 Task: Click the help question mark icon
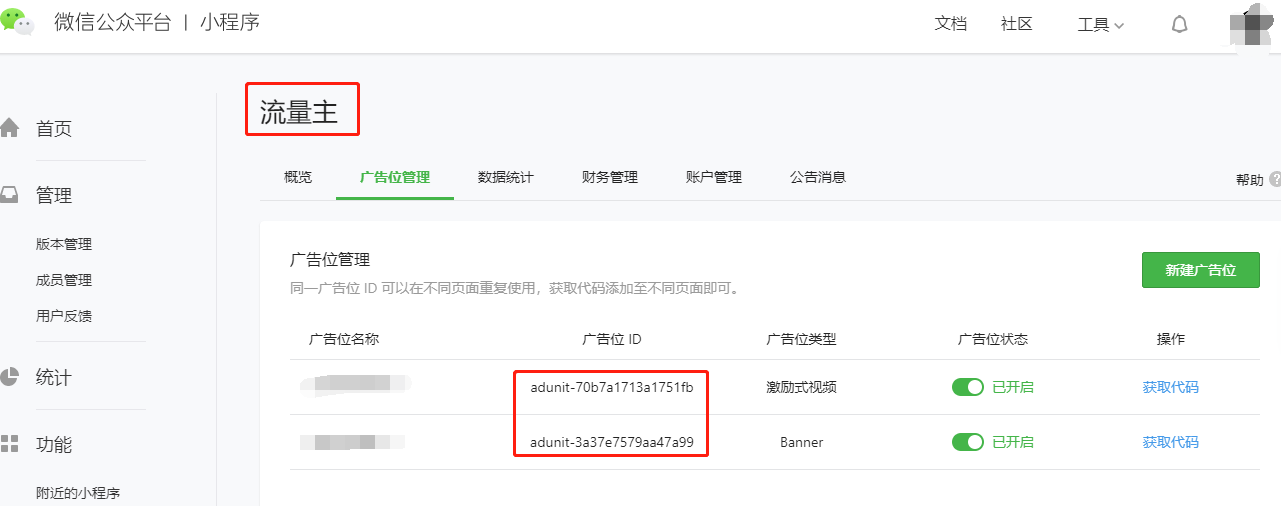[1275, 179]
